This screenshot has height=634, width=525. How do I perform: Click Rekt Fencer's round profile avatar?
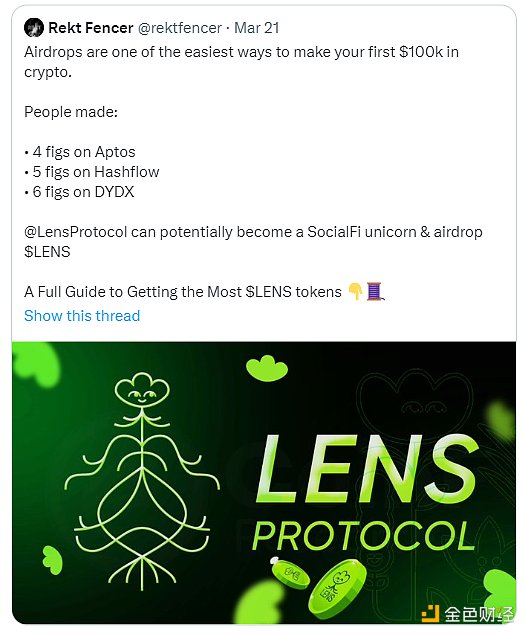click(x=34, y=28)
